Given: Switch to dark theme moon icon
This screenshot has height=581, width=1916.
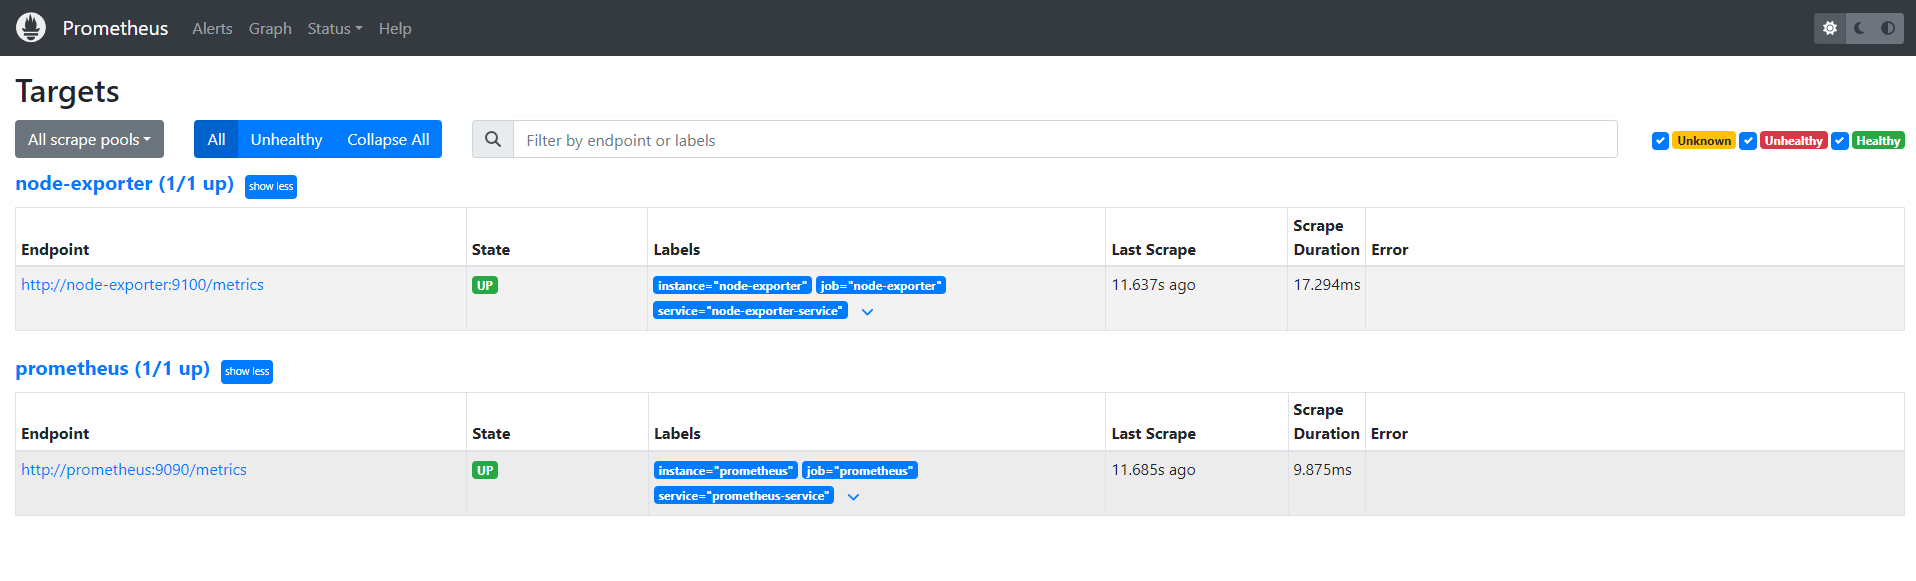Looking at the screenshot, I should (1859, 28).
